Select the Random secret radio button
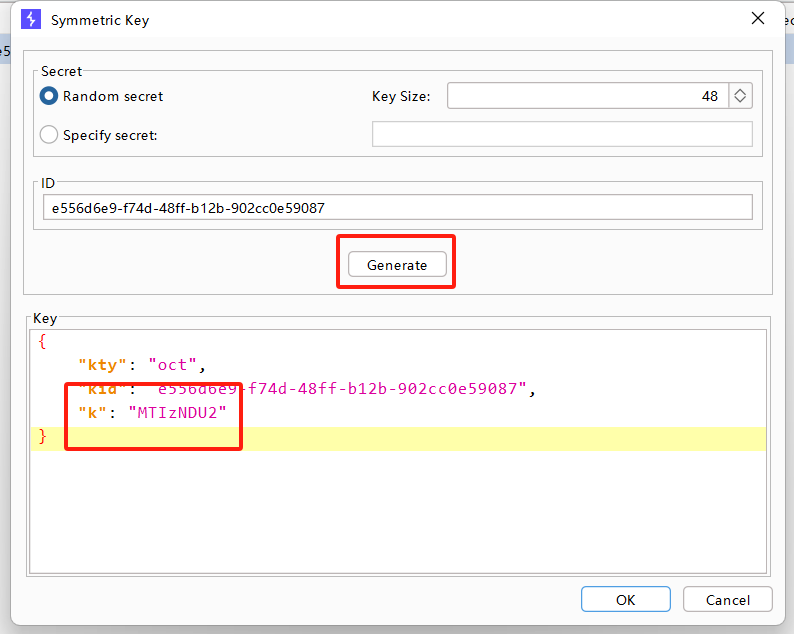Image resolution: width=794 pixels, height=634 pixels. tap(49, 96)
